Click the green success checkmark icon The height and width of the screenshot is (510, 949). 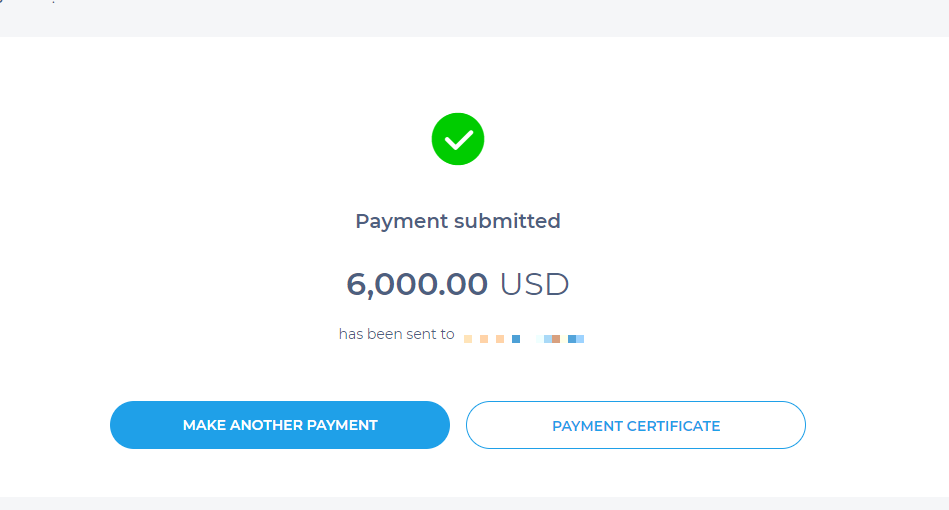click(458, 139)
